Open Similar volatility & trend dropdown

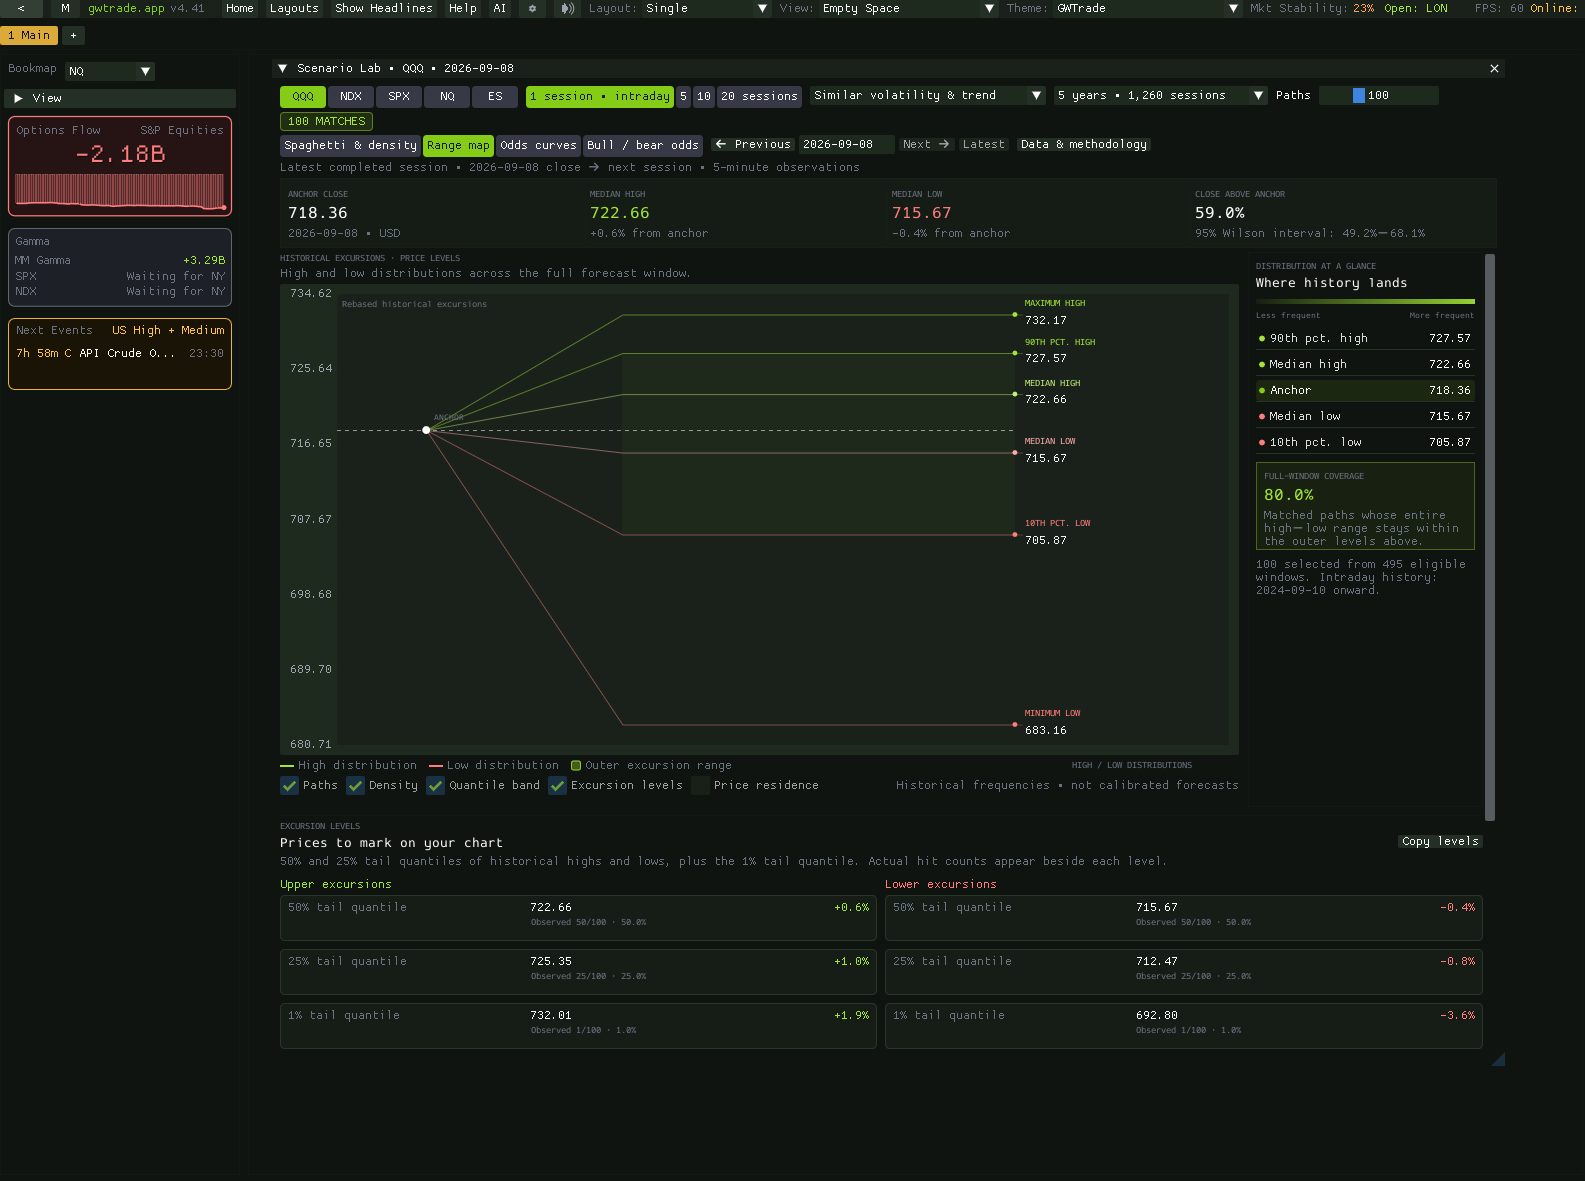point(927,95)
